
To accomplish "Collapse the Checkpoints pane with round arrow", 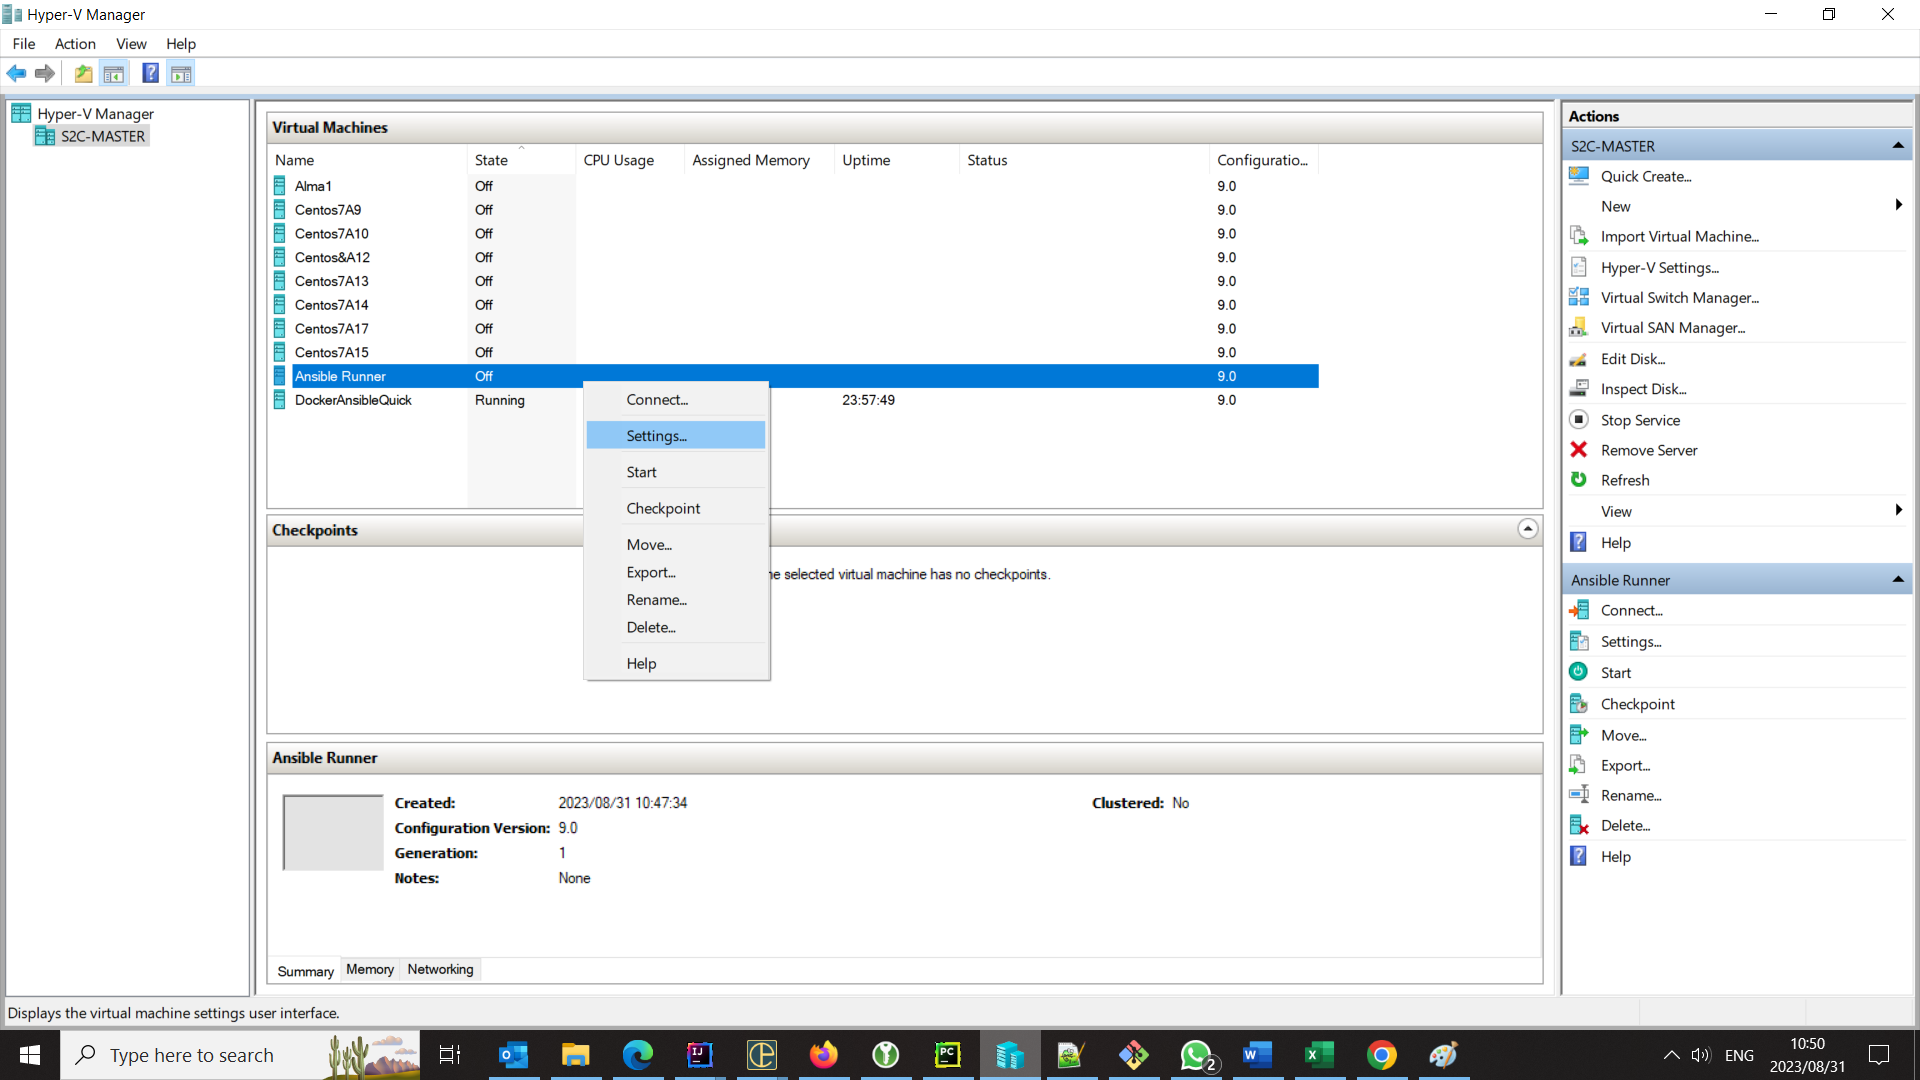I will point(1527,529).
